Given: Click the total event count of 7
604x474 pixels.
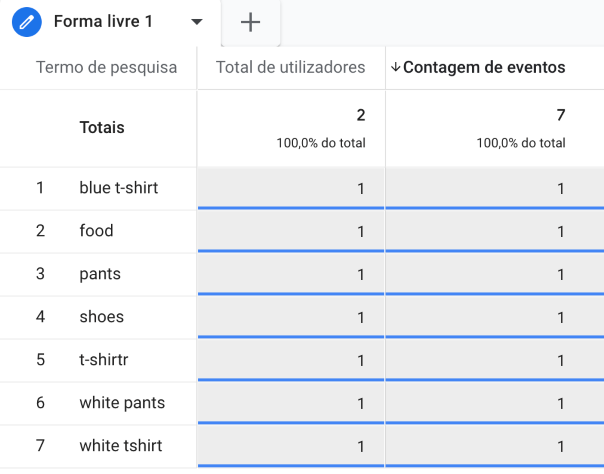Looking at the screenshot, I should [x=560, y=116].
